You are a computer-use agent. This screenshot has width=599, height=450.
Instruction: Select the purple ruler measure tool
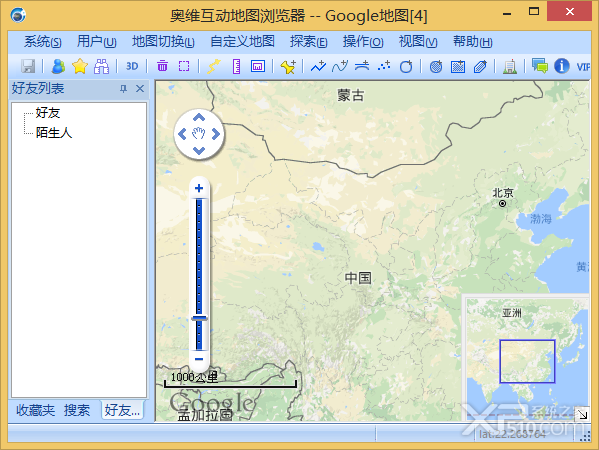(236, 66)
